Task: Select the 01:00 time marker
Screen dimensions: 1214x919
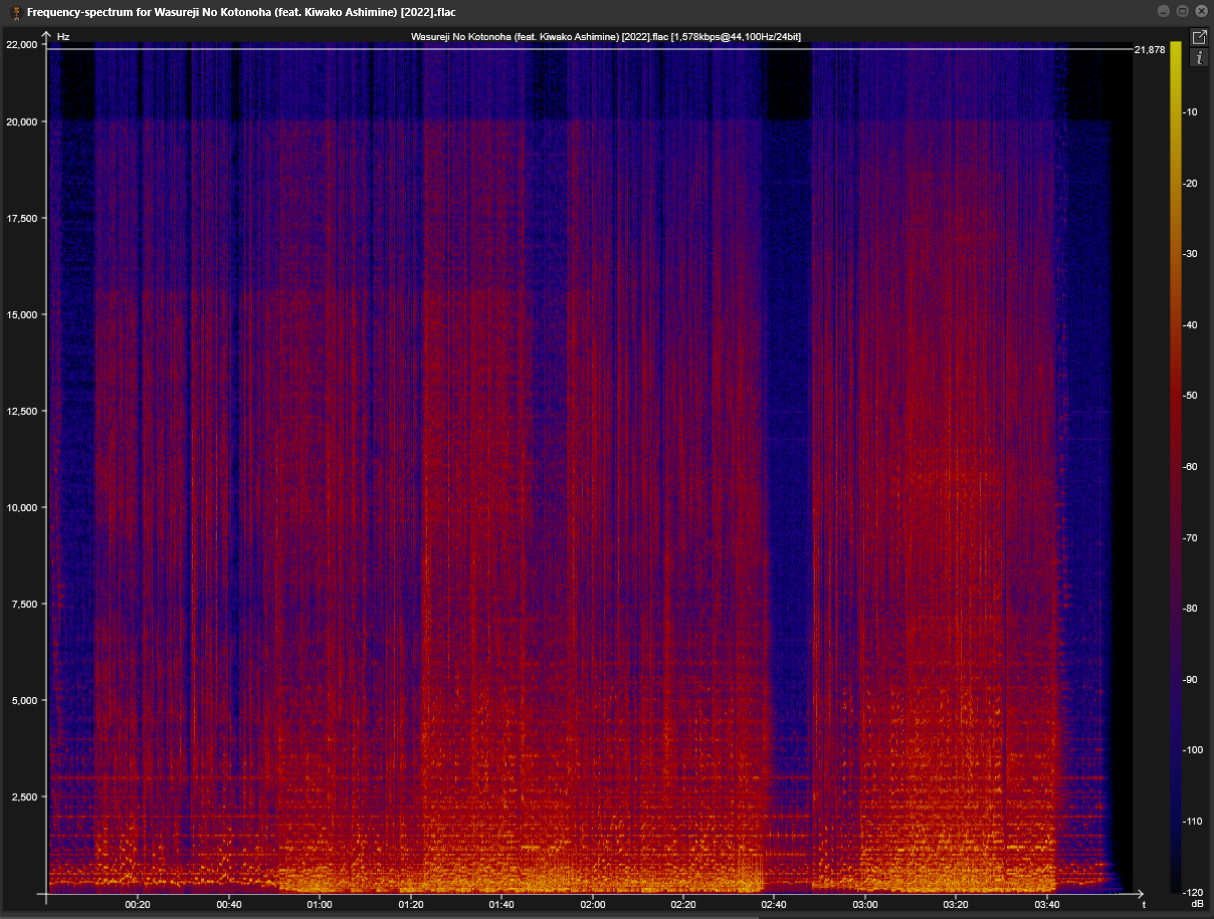Action: coord(320,904)
